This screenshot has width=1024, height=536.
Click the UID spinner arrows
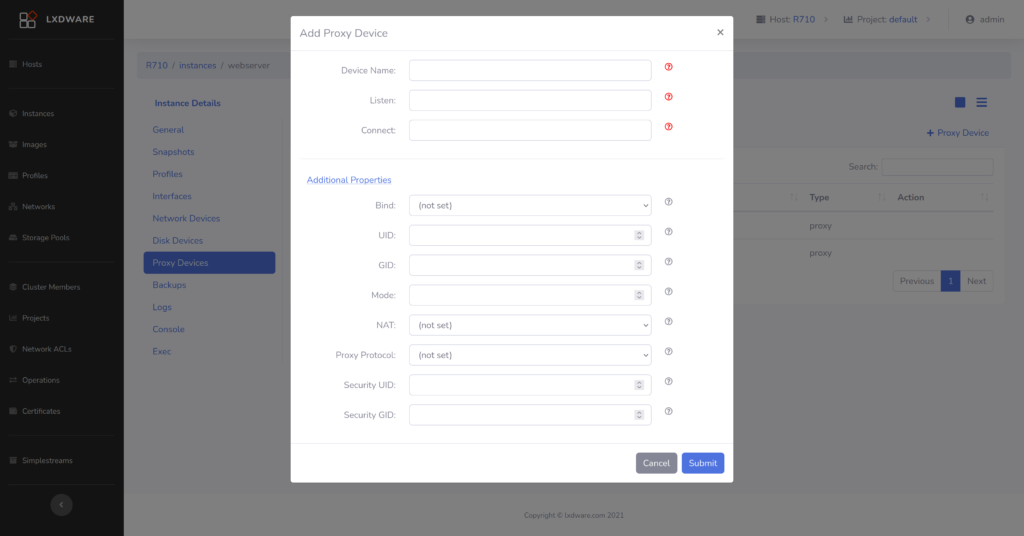tap(639, 235)
